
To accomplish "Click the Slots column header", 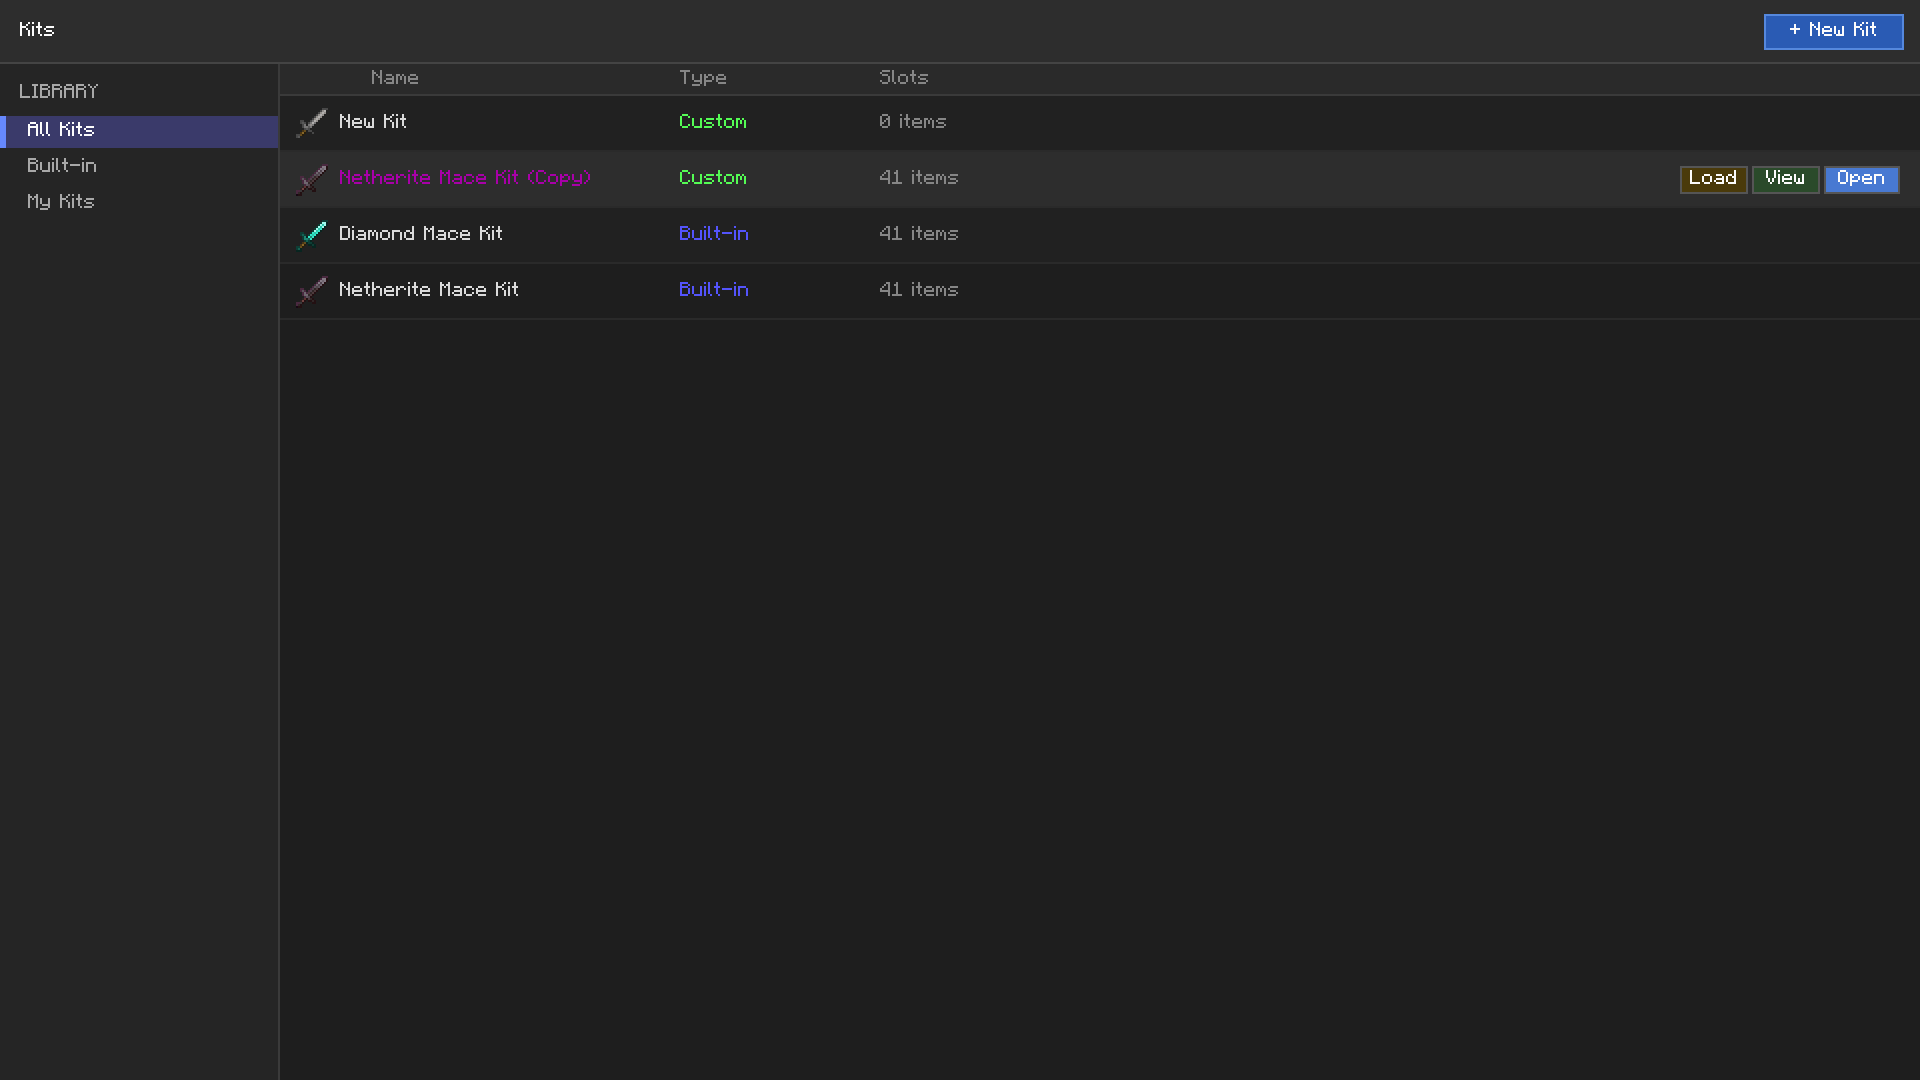I will click(x=904, y=78).
